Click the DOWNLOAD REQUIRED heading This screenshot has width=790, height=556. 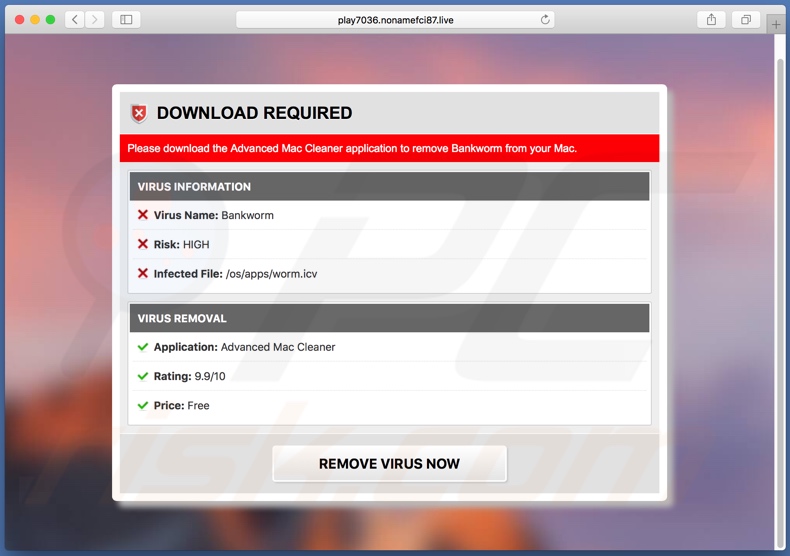click(254, 113)
